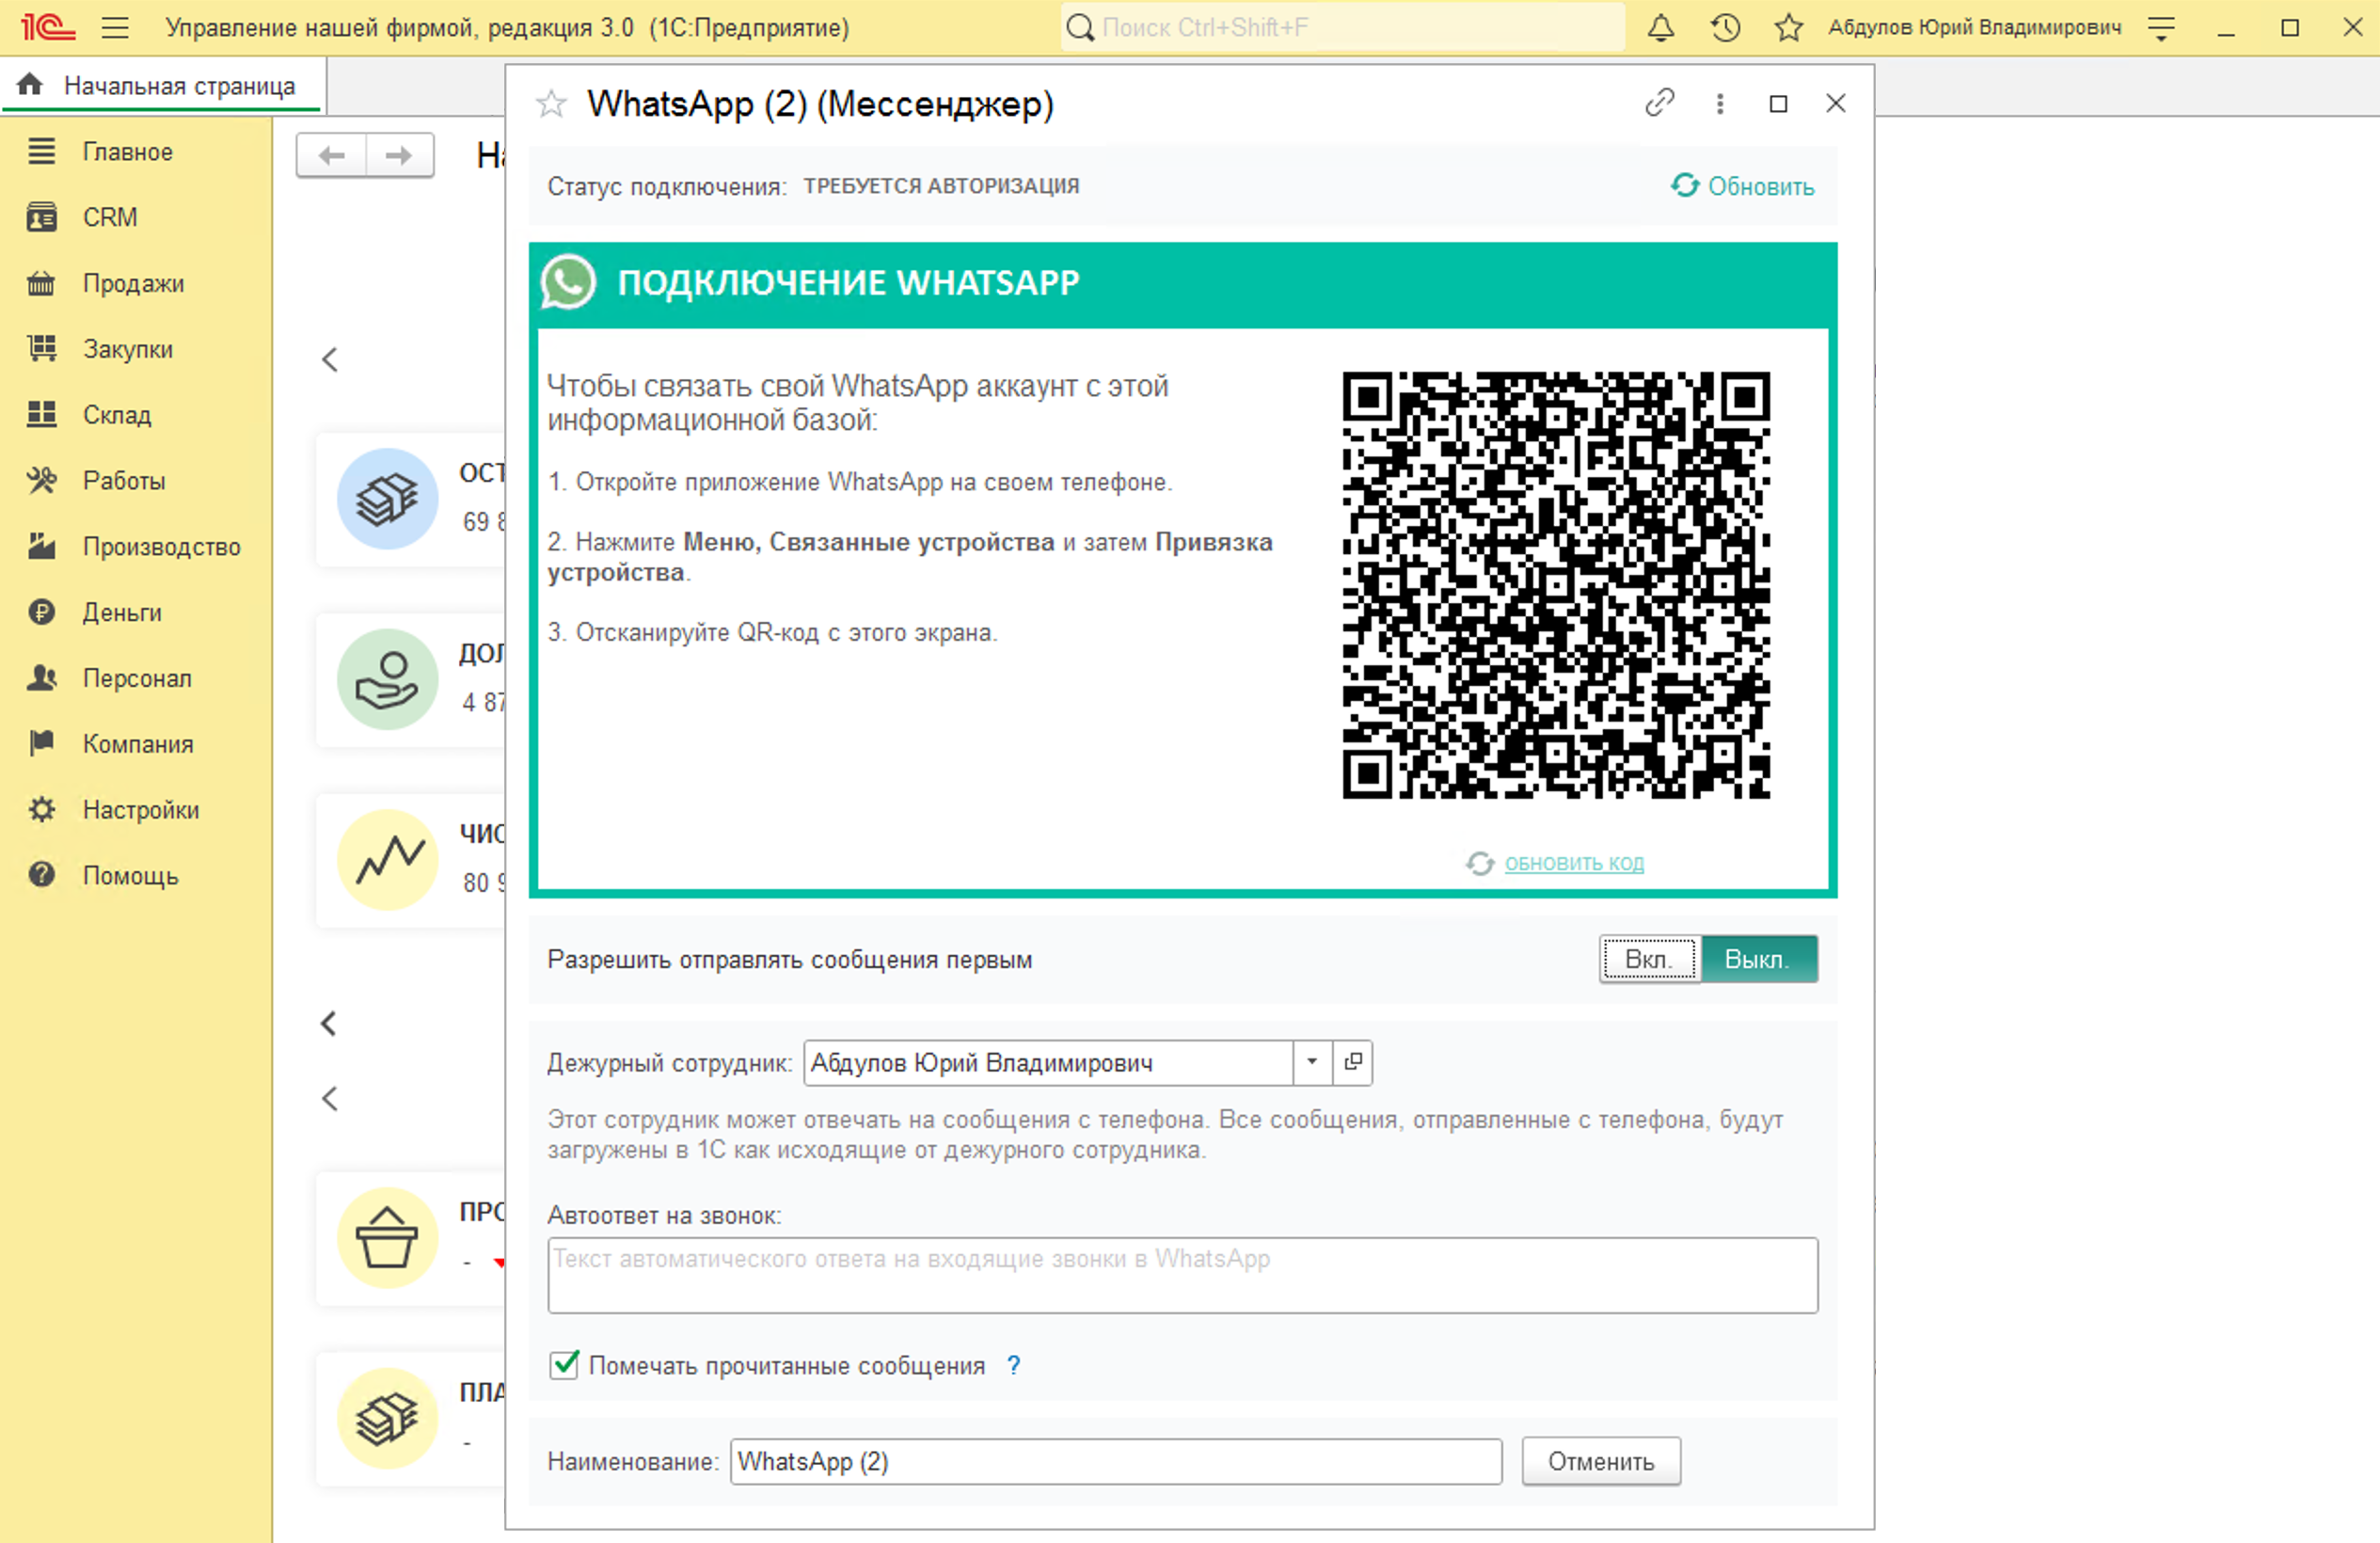Viewport: 2380px width, 1543px height.
Task: Click the link icon in the WhatsApp dialog
Action: [1659, 103]
